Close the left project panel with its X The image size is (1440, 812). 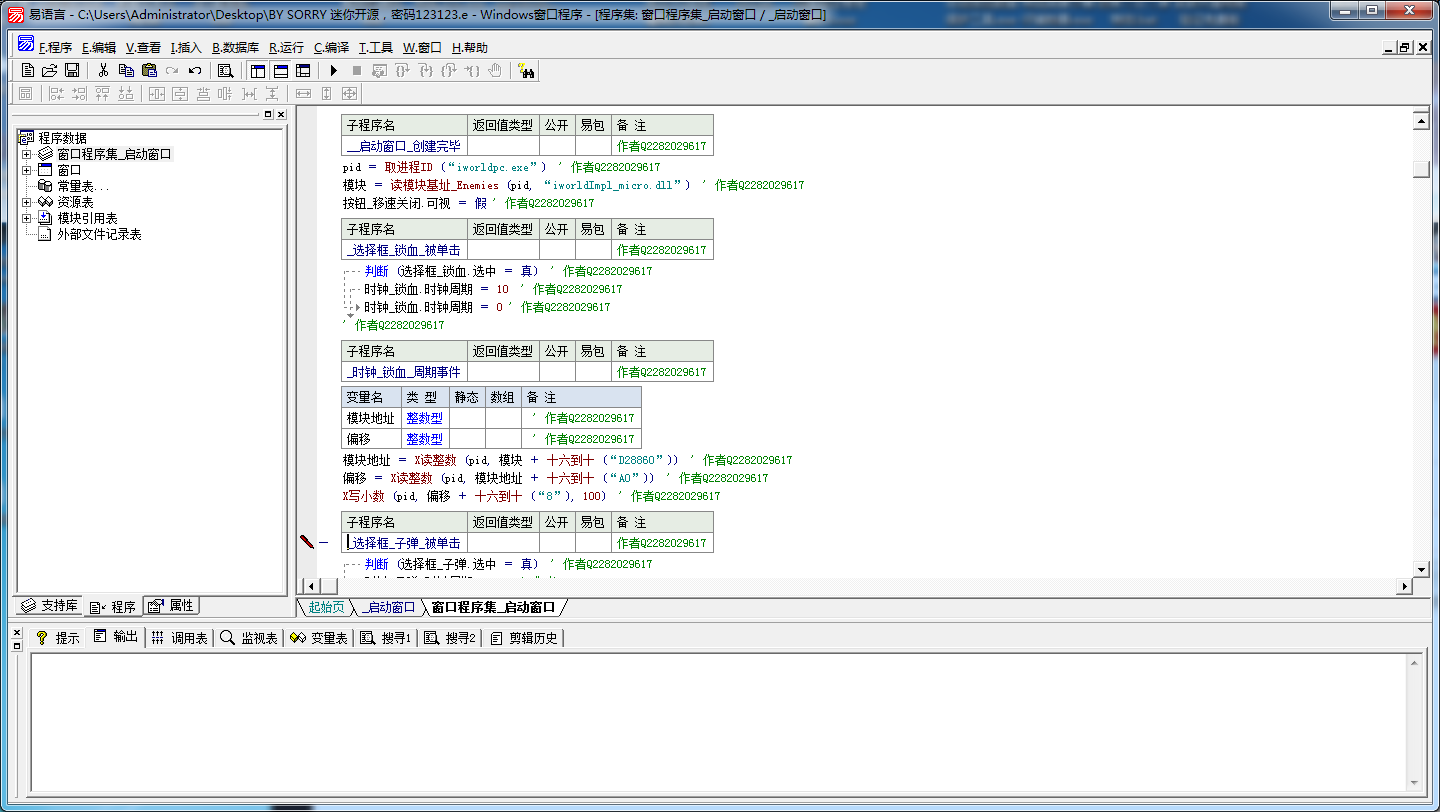(281, 115)
